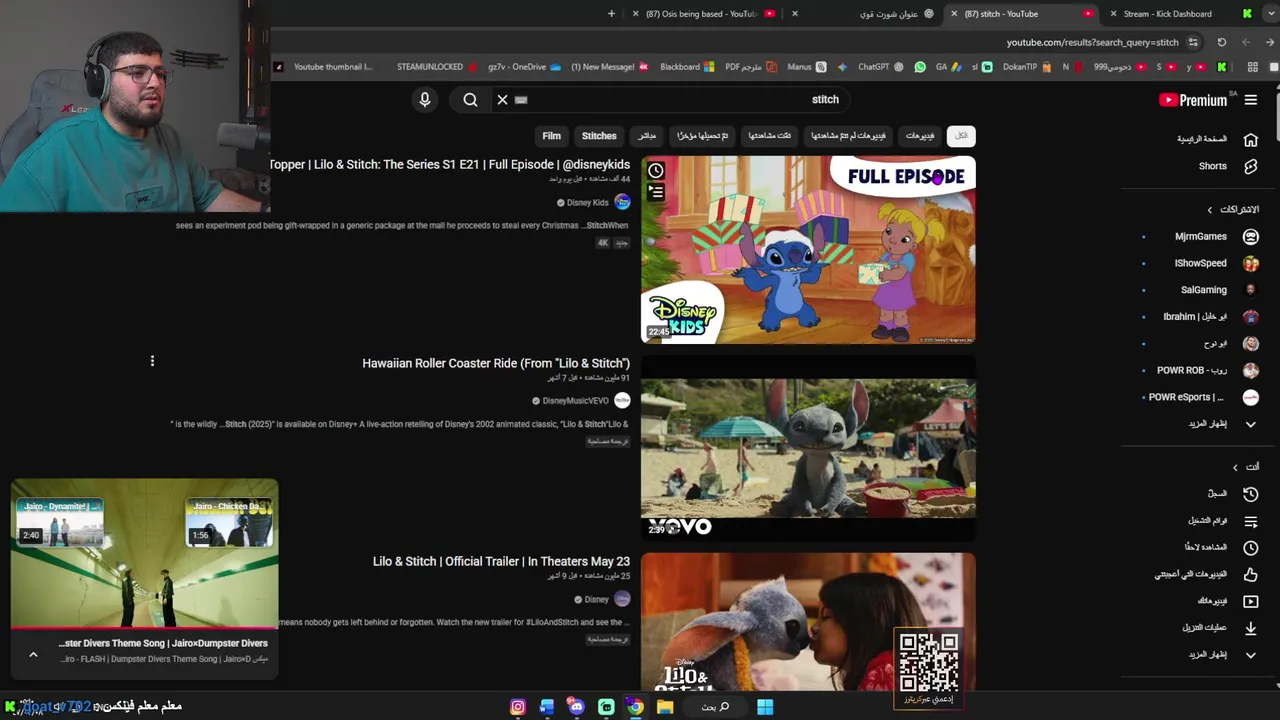The width and height of the screenshot is (1280, 720).
Task: Open the gz7v - OneDrive bookmark
Action: coord(523,67)
